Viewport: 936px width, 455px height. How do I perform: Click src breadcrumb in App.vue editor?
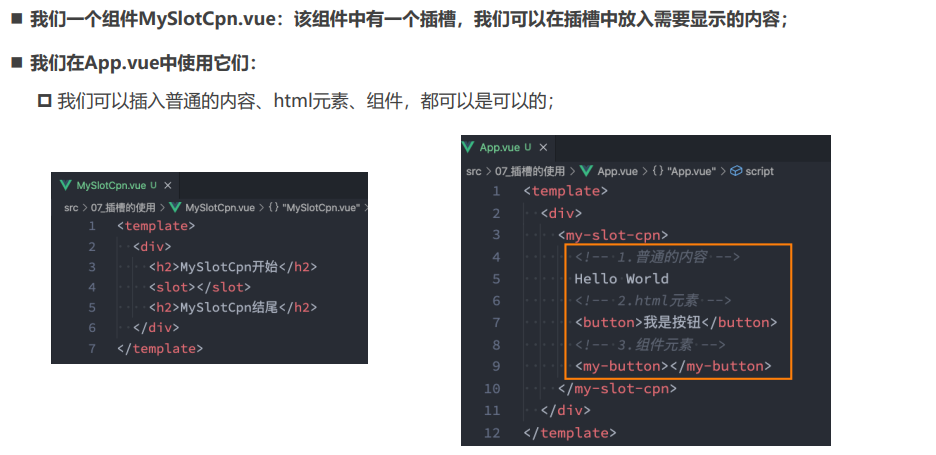pos(473,171)
